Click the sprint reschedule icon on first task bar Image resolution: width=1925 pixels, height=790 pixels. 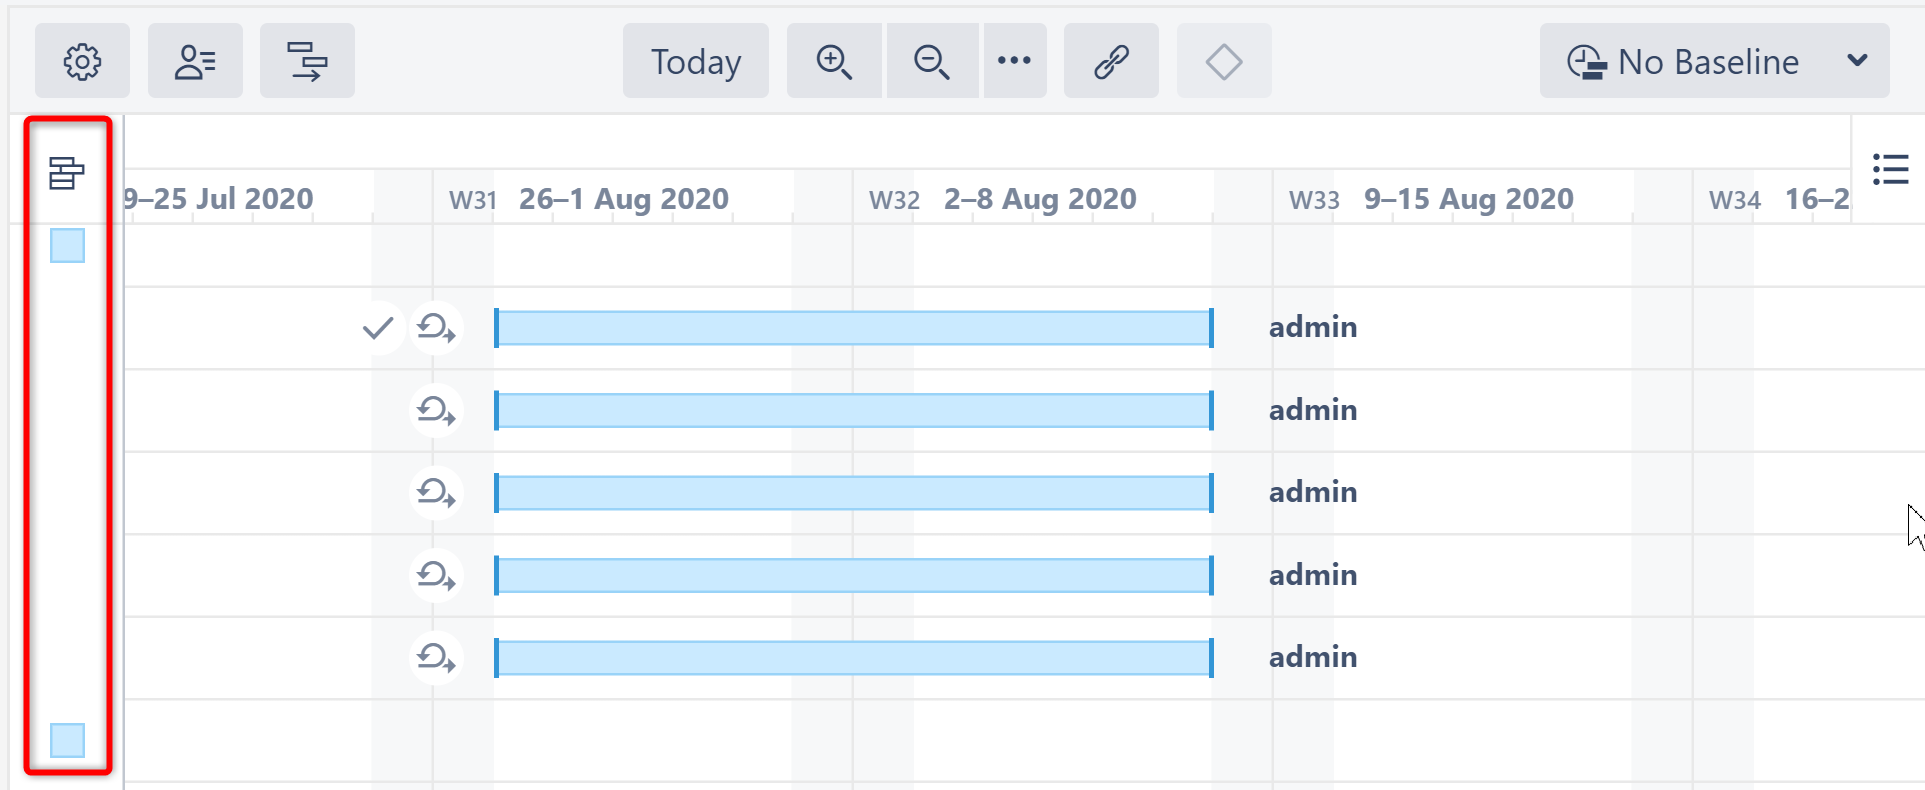pyautogui.click(x=436, y=328)
